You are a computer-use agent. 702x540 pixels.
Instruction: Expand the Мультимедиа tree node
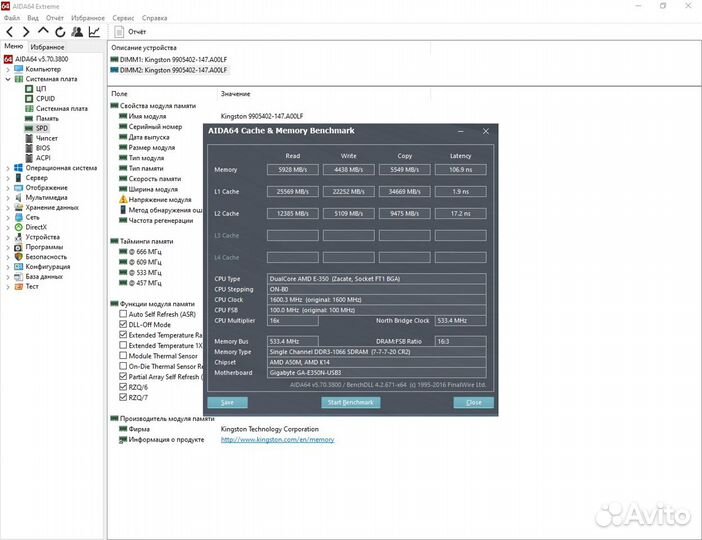(x=8, y=198)
